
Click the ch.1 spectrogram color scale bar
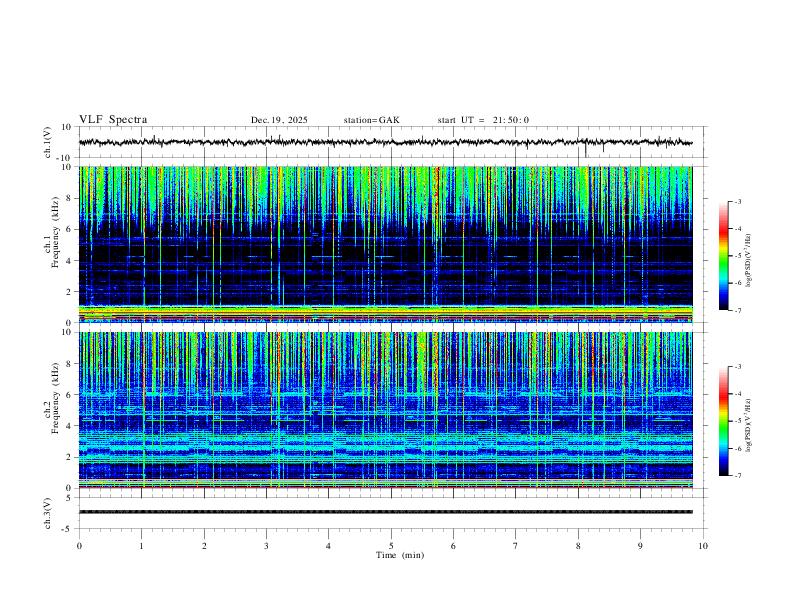[x=724, y=256]
